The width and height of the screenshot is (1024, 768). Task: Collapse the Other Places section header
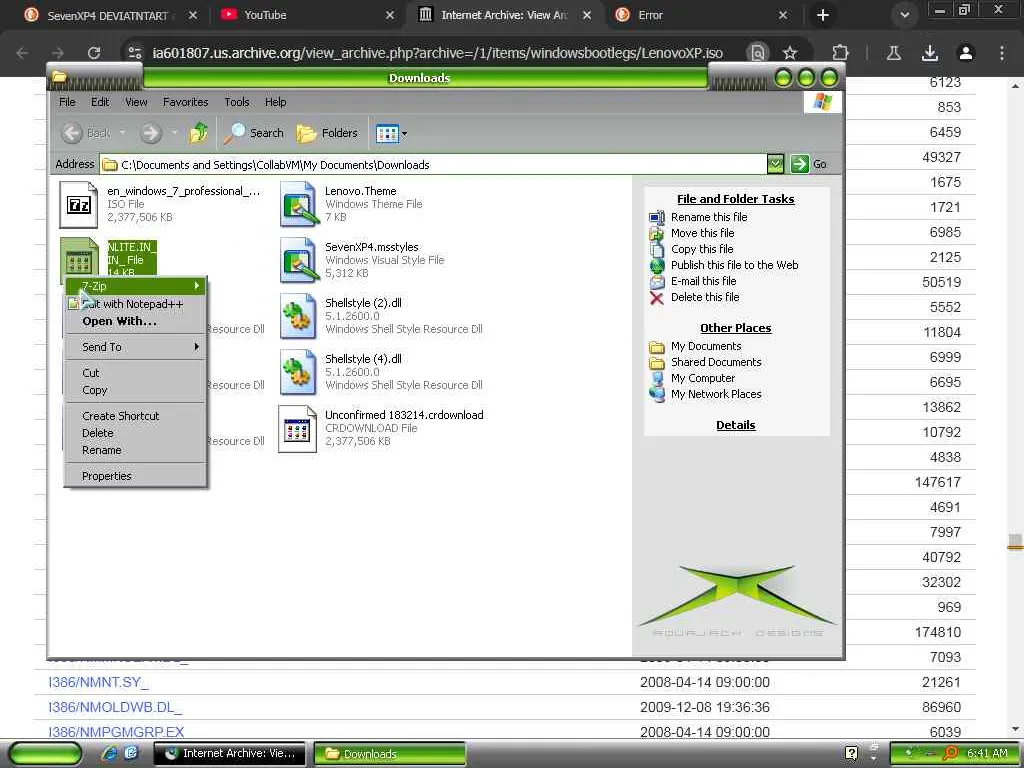click(735, 328)
